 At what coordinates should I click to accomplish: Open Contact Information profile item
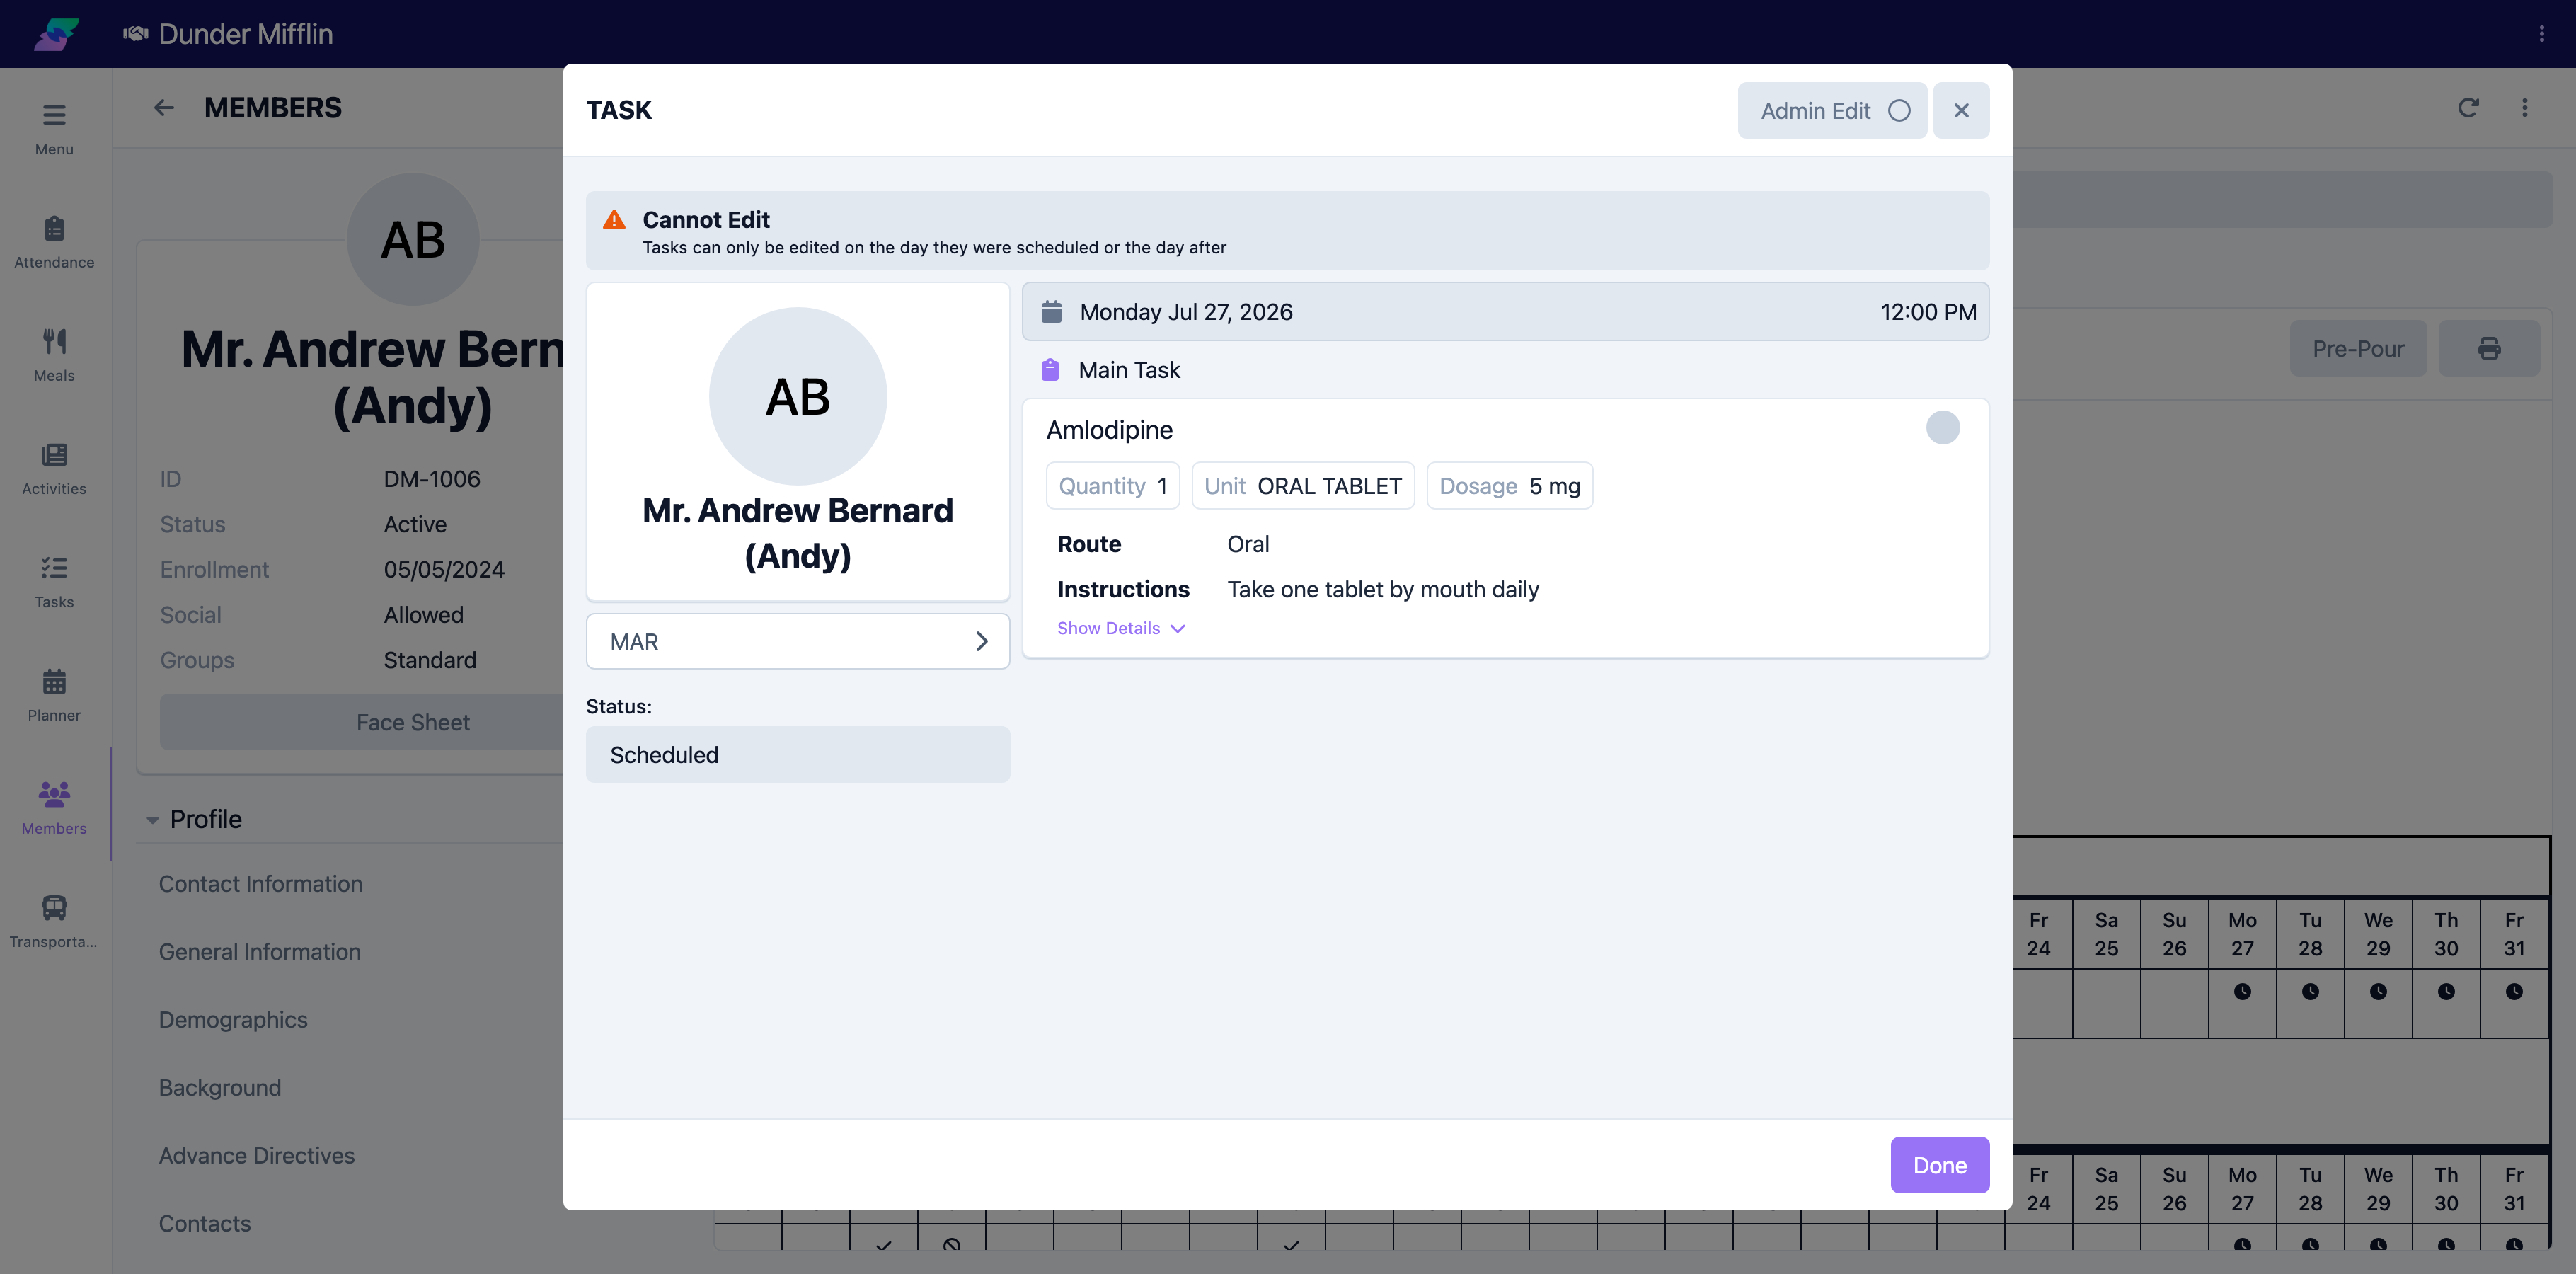click(x=261, y=884)
